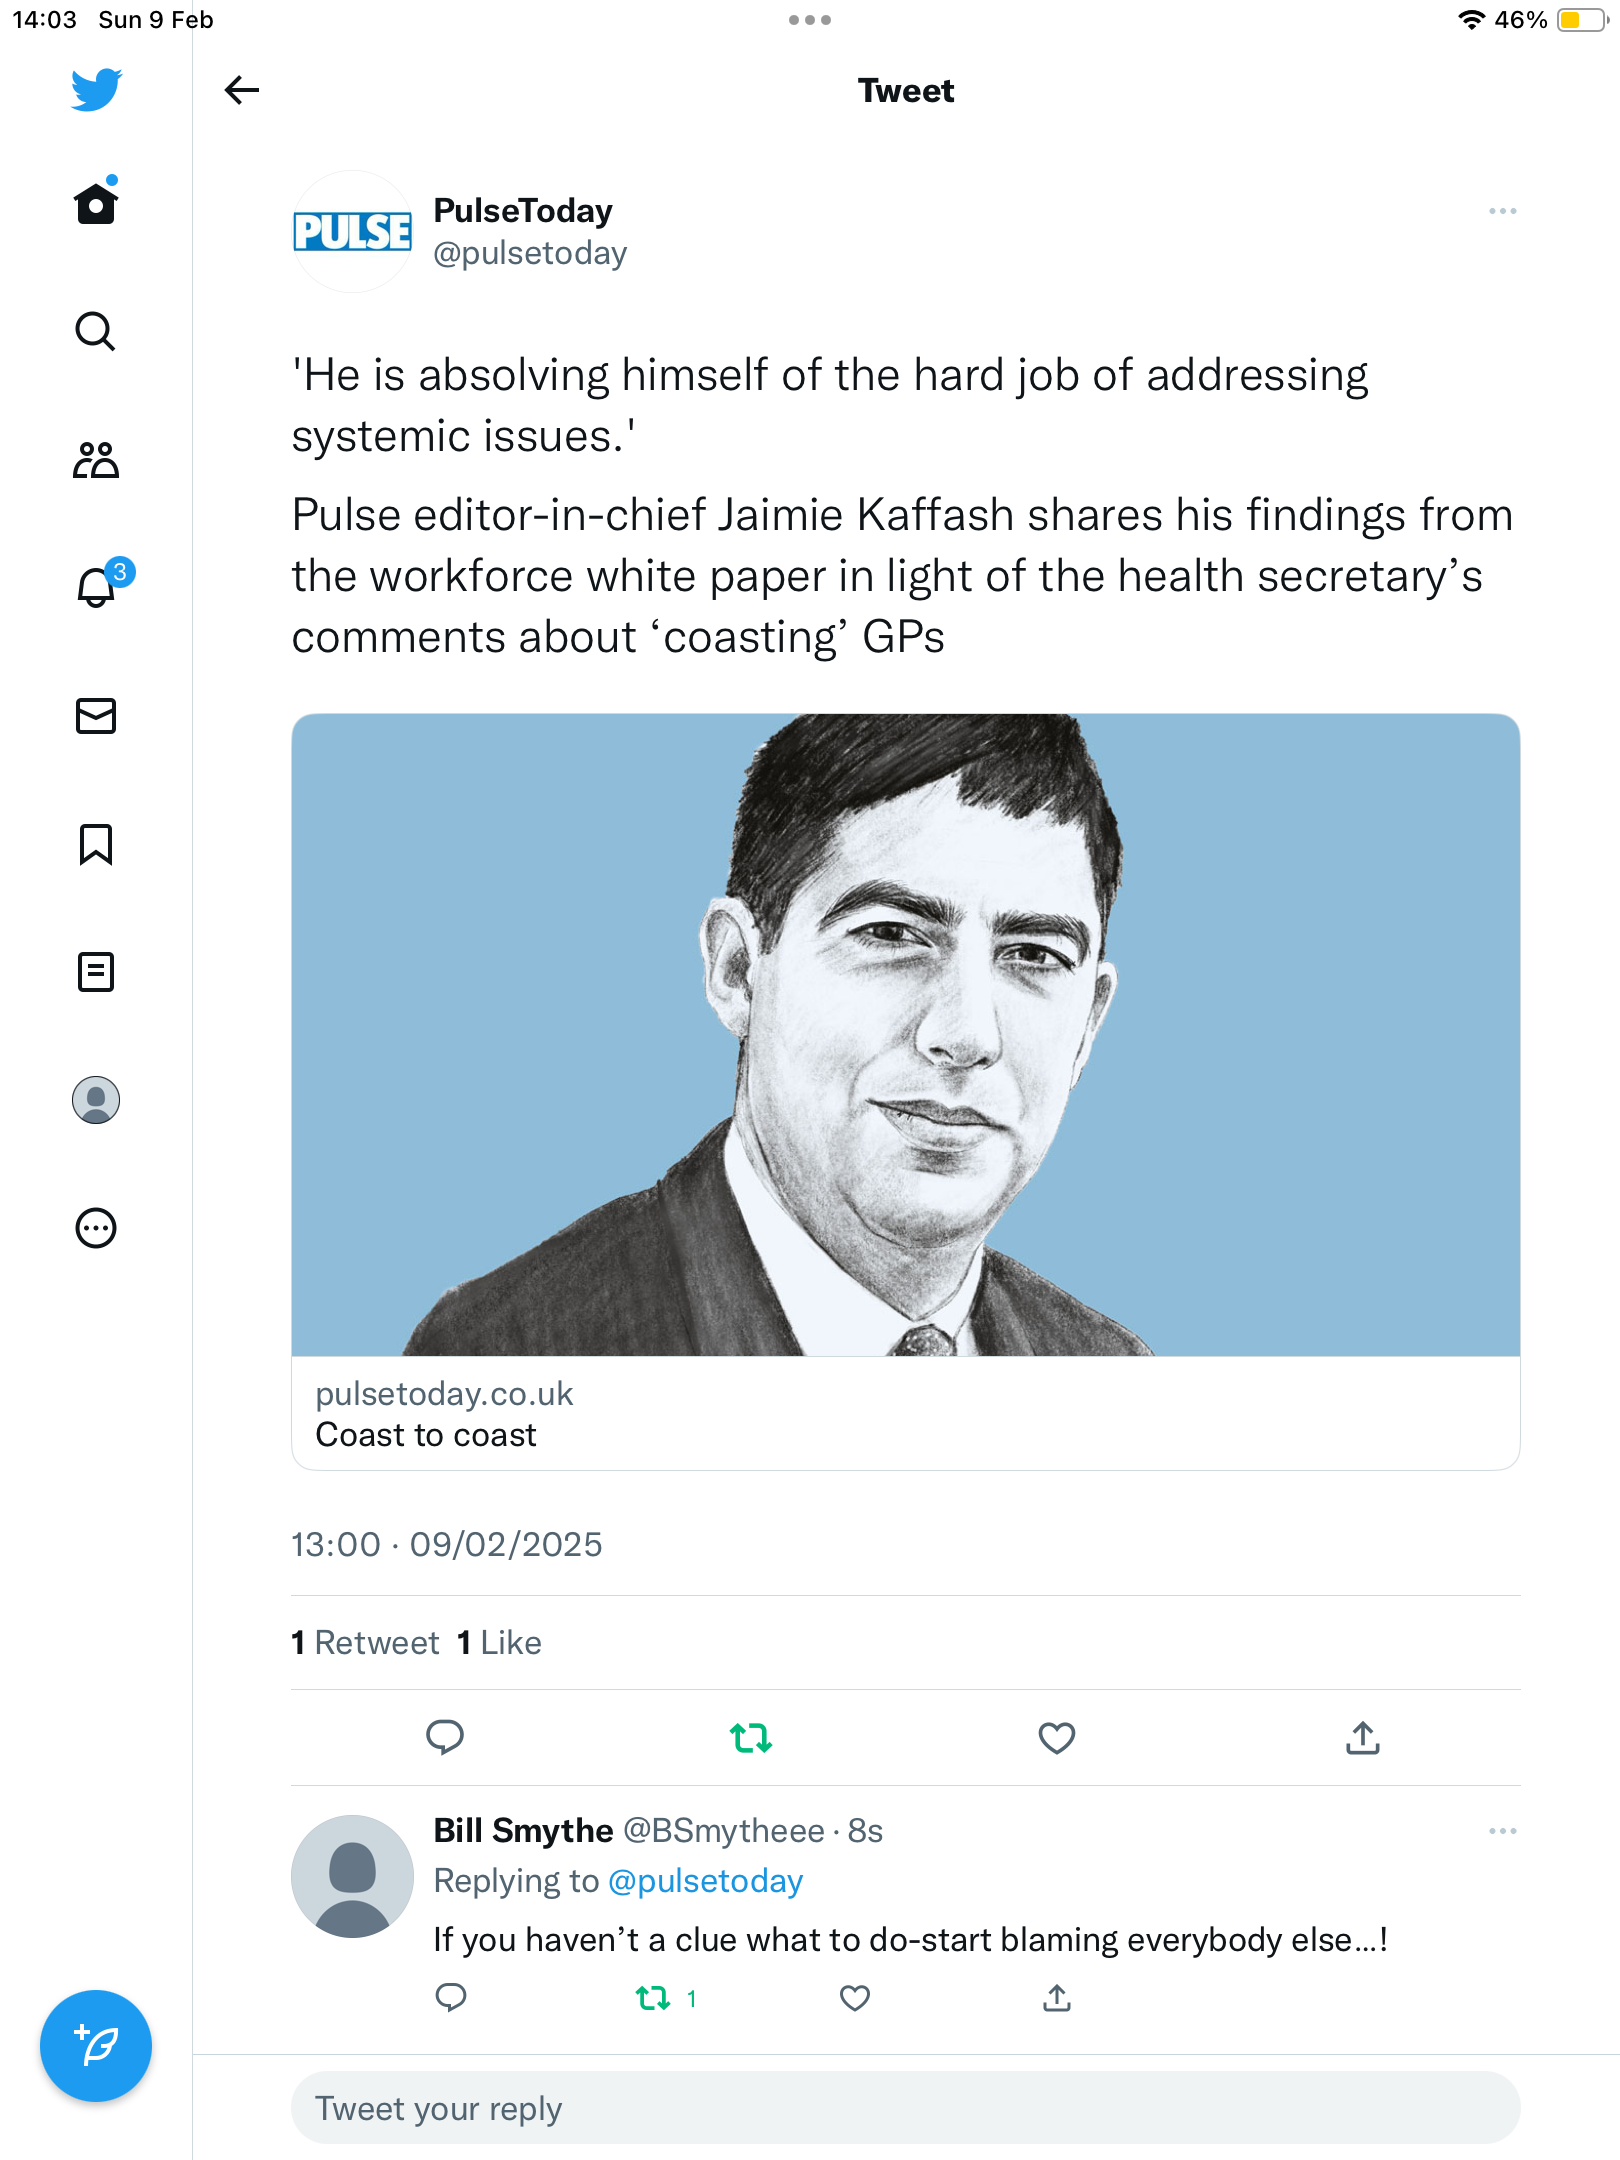This screenshot has width=1620, height=2160.
Task: Open the iPad multitasking dots at top
Action: pos(810,20)
